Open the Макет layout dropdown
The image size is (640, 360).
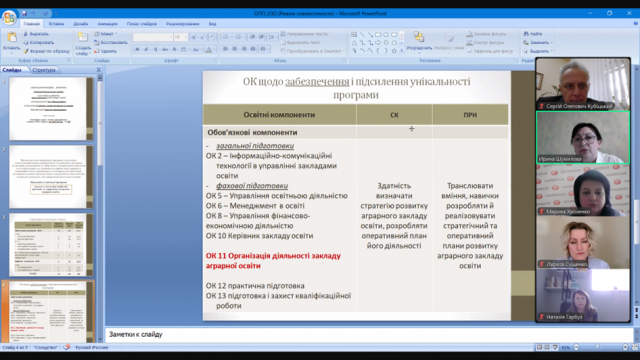pyautogui.click(x=106, y=34)
